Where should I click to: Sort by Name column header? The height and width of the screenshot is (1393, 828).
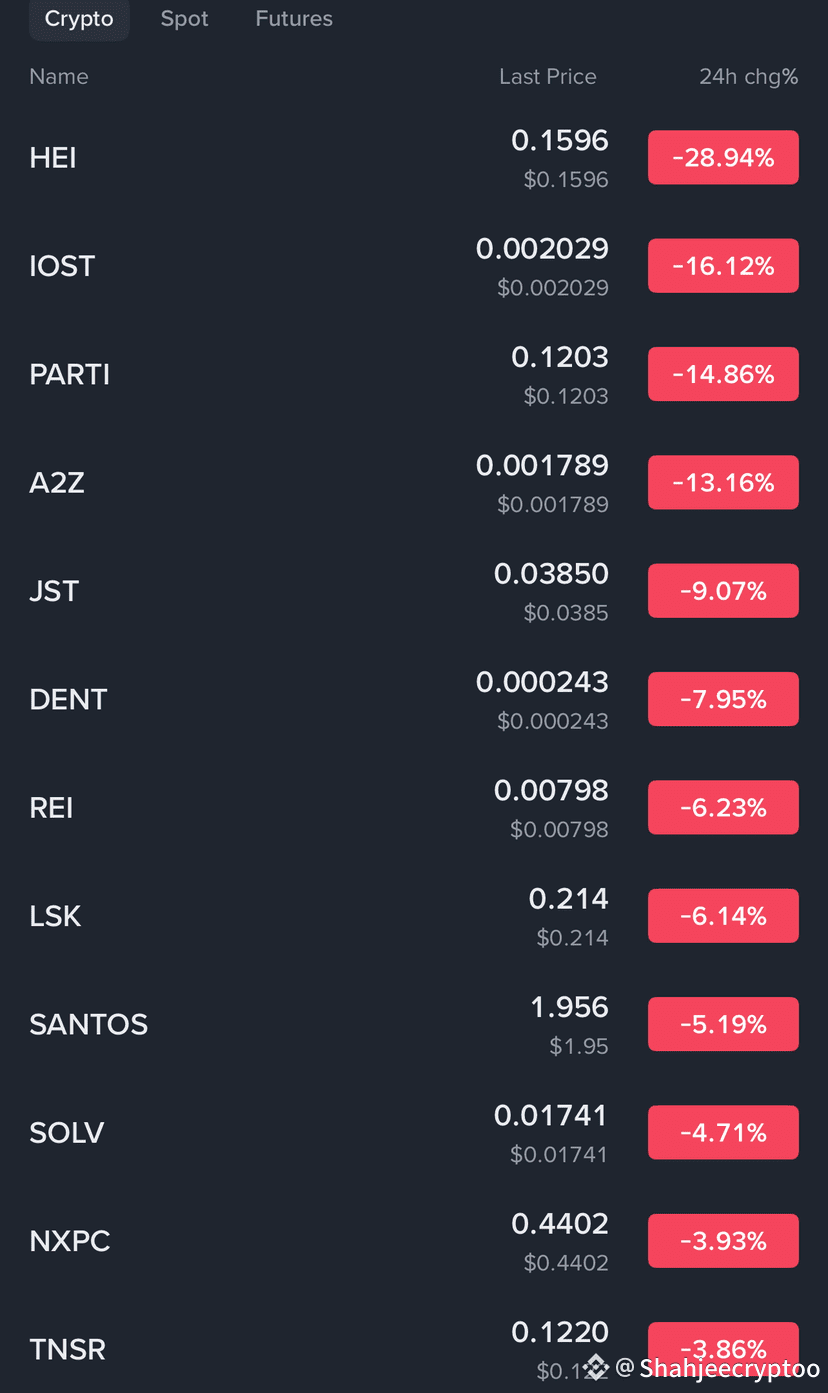click(x=59, y=77)
